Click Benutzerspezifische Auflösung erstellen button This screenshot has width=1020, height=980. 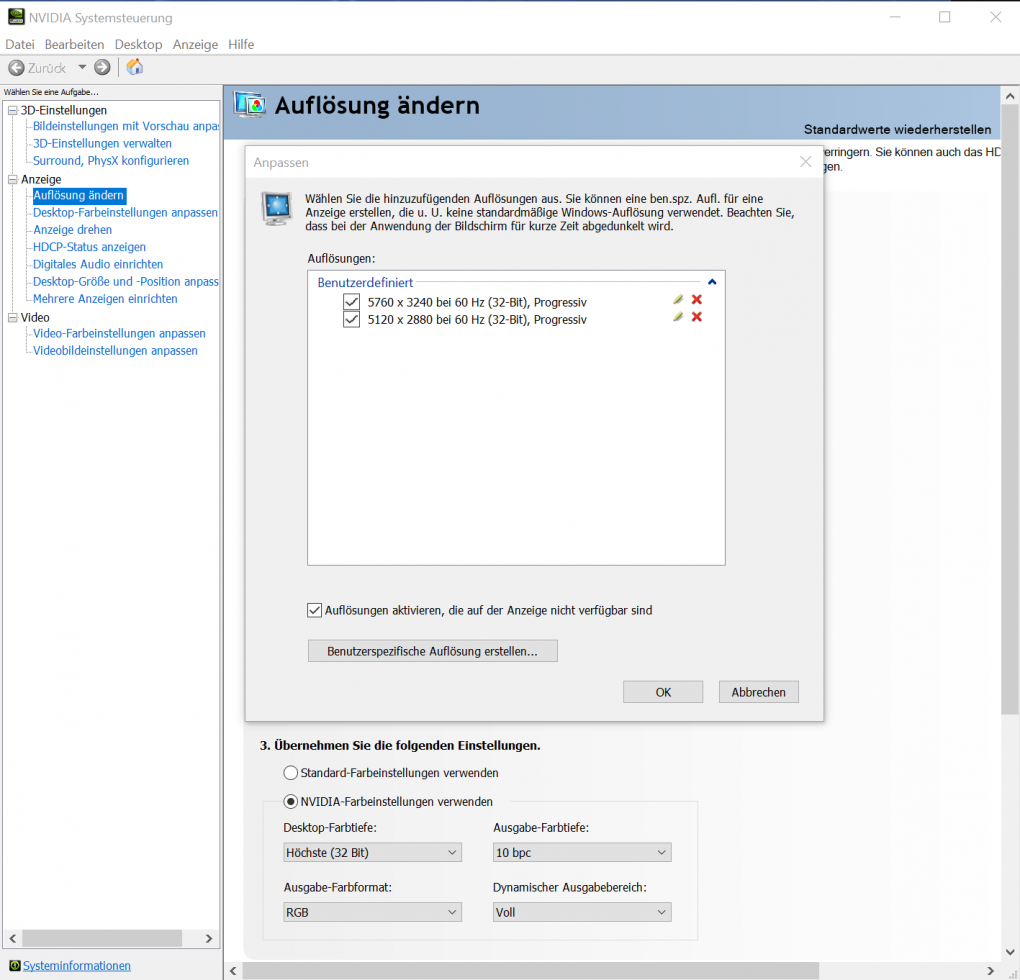coord(433,651)
